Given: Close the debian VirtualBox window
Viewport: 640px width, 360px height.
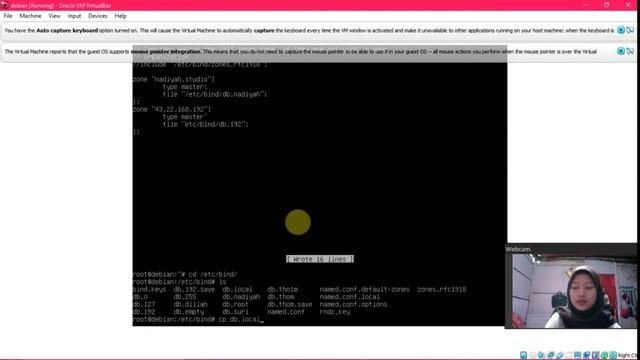Looking at the screenshot, I should (x=628, y=5).
